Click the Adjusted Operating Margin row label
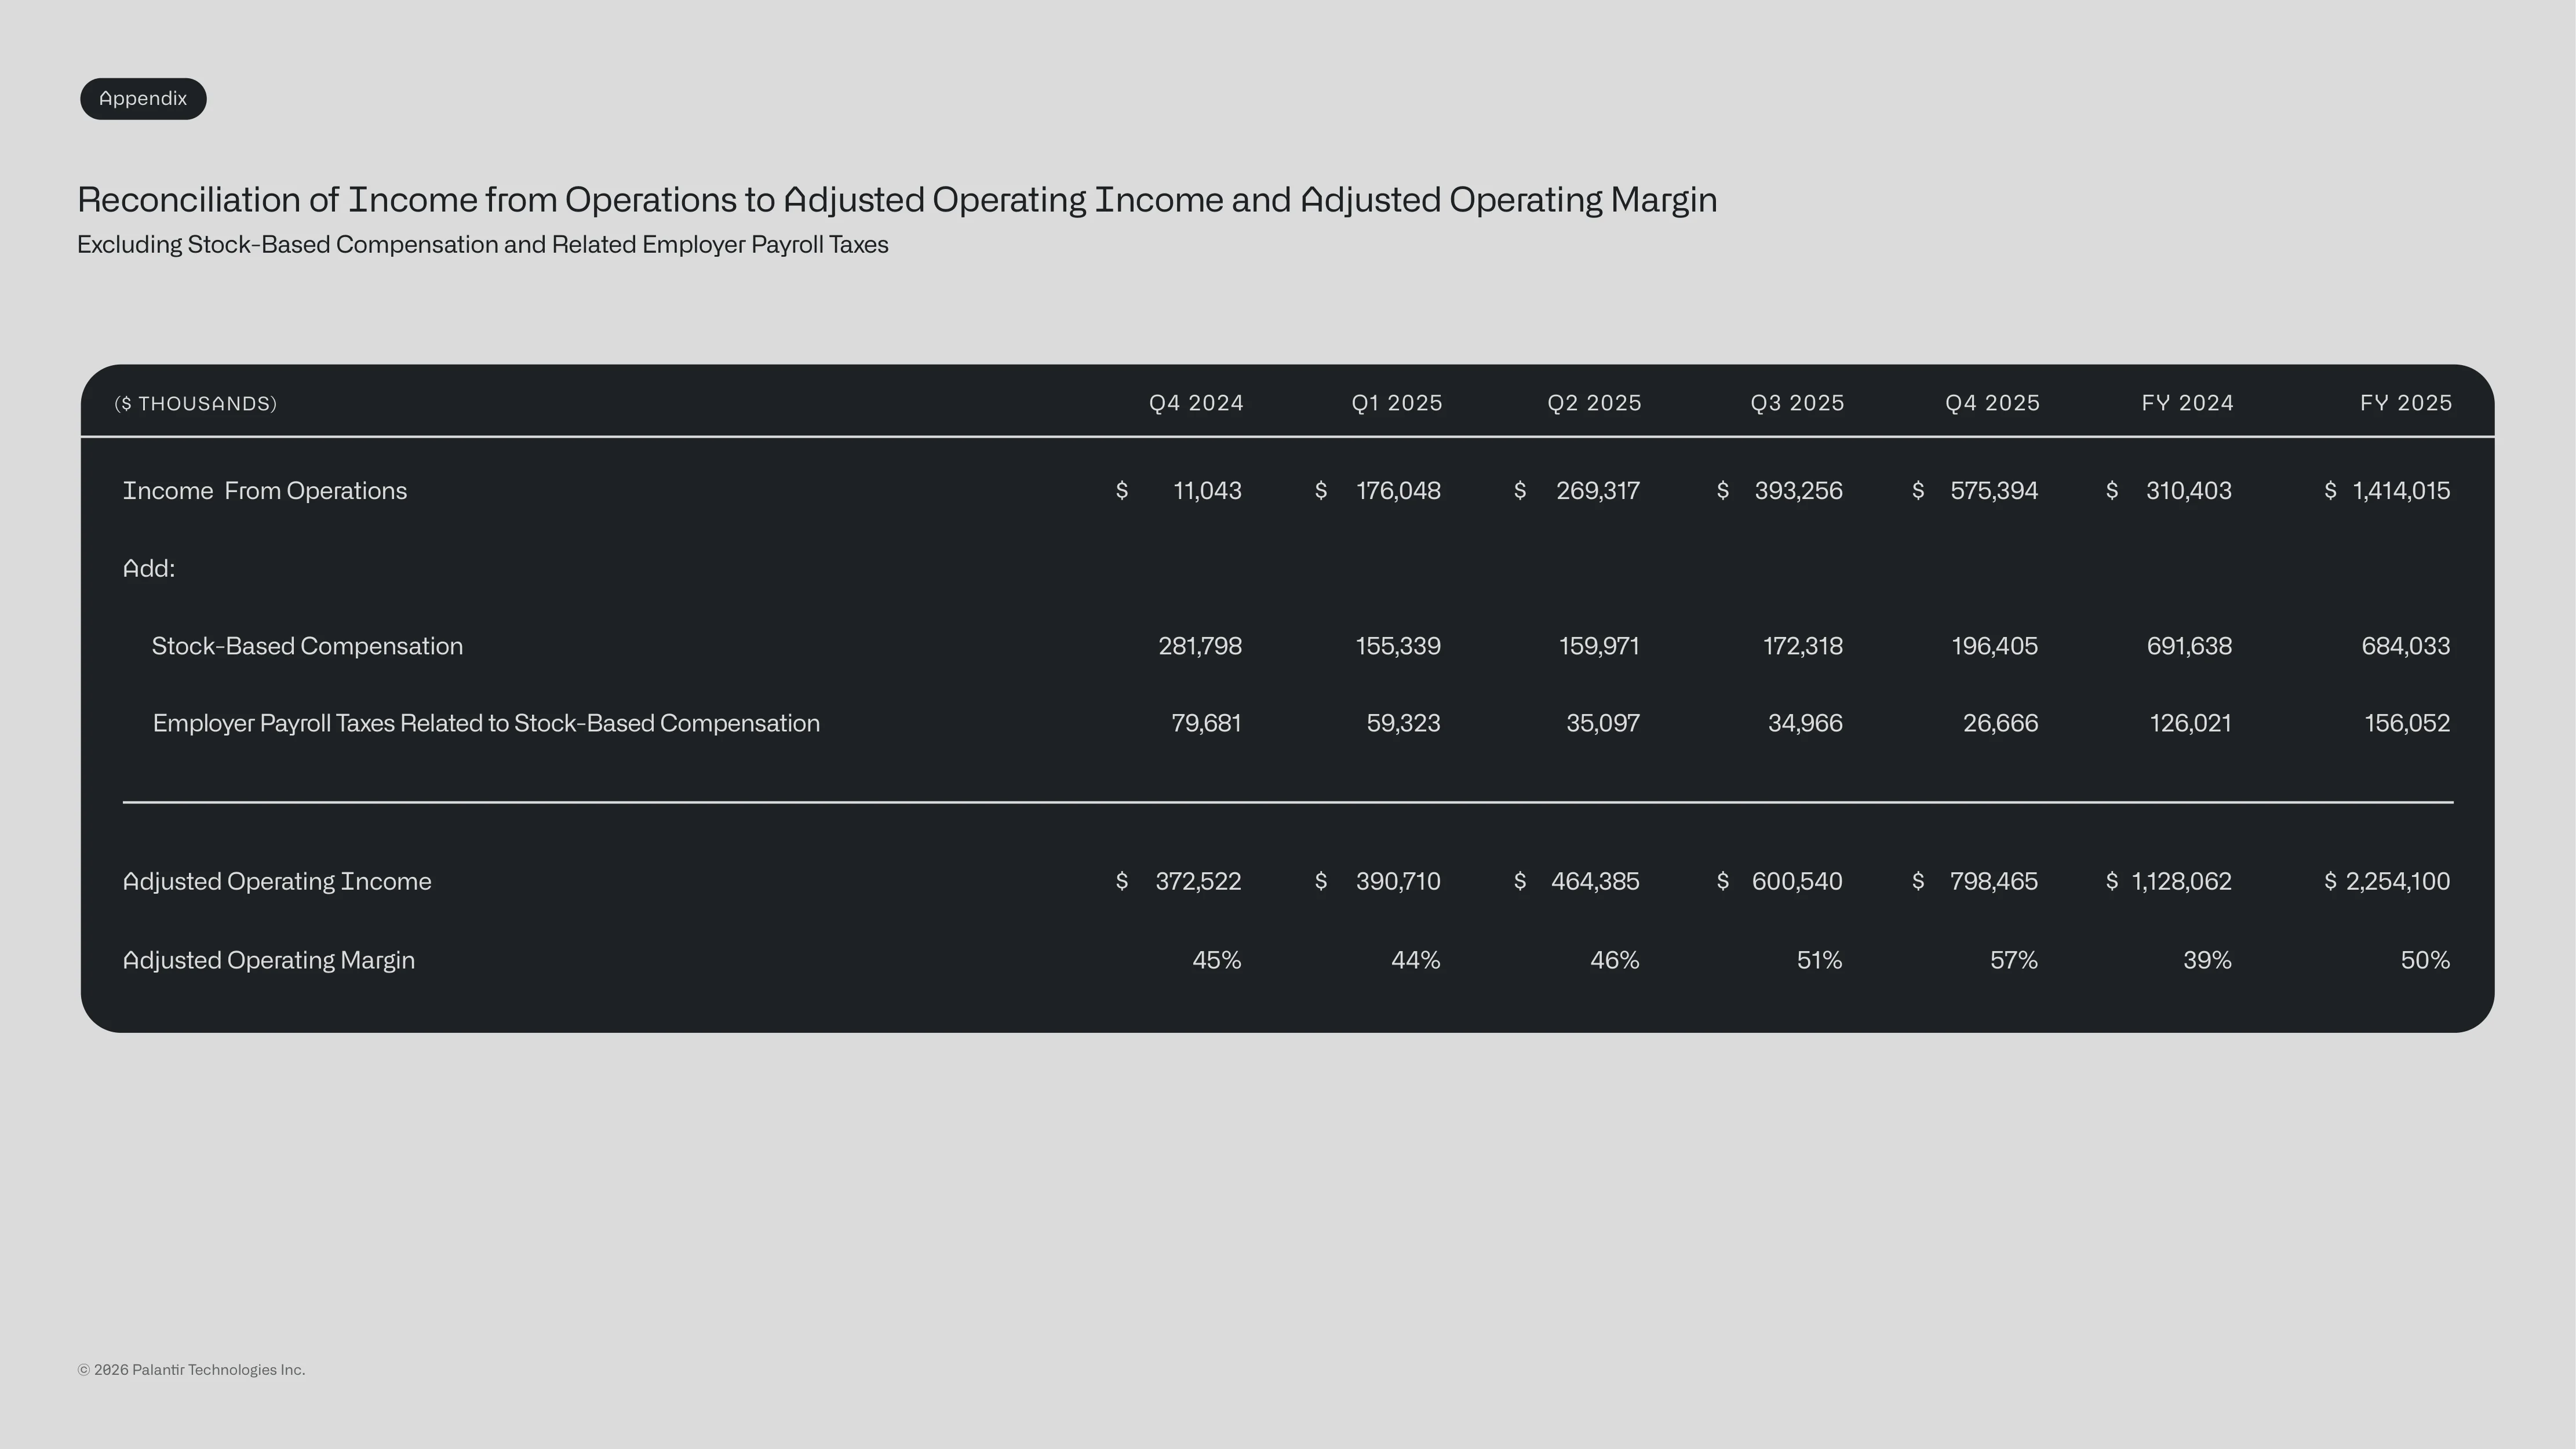2576x1449 pixels. [268, 960]
